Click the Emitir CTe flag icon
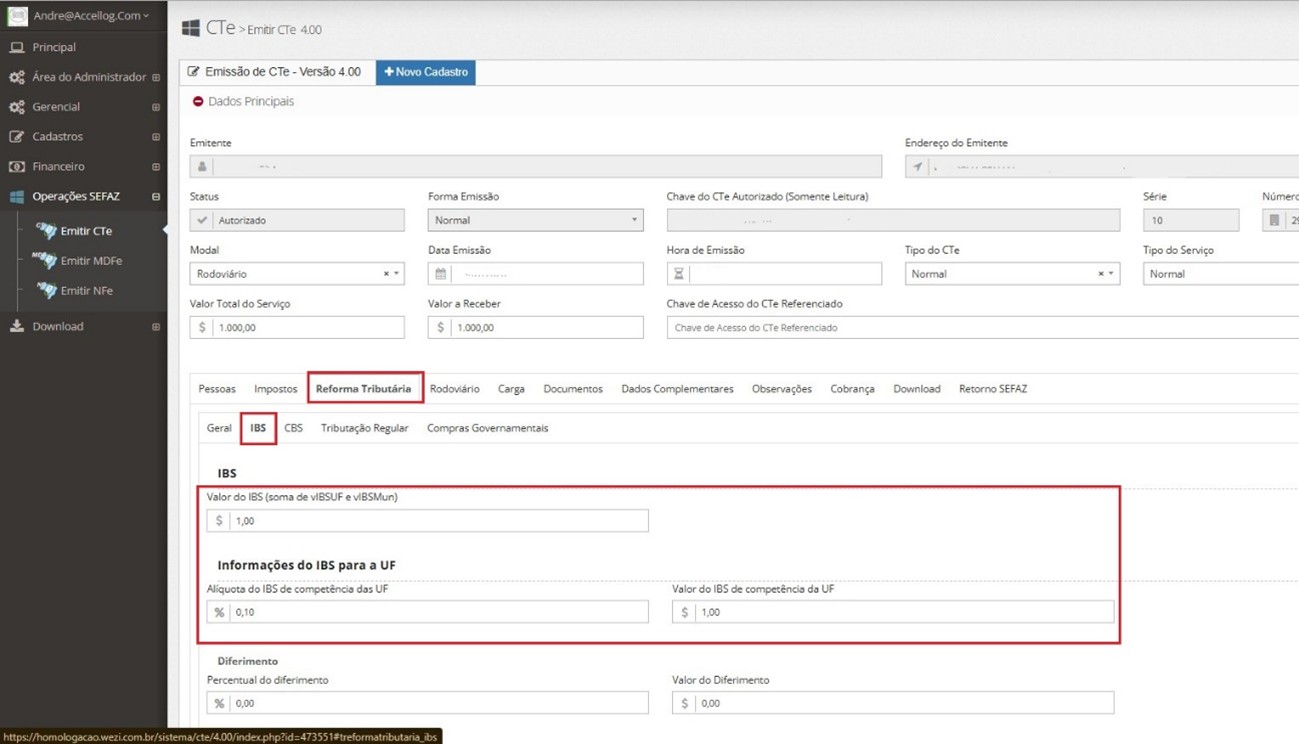This screenshot has width=1299, height=744. [x=45, y=230]
